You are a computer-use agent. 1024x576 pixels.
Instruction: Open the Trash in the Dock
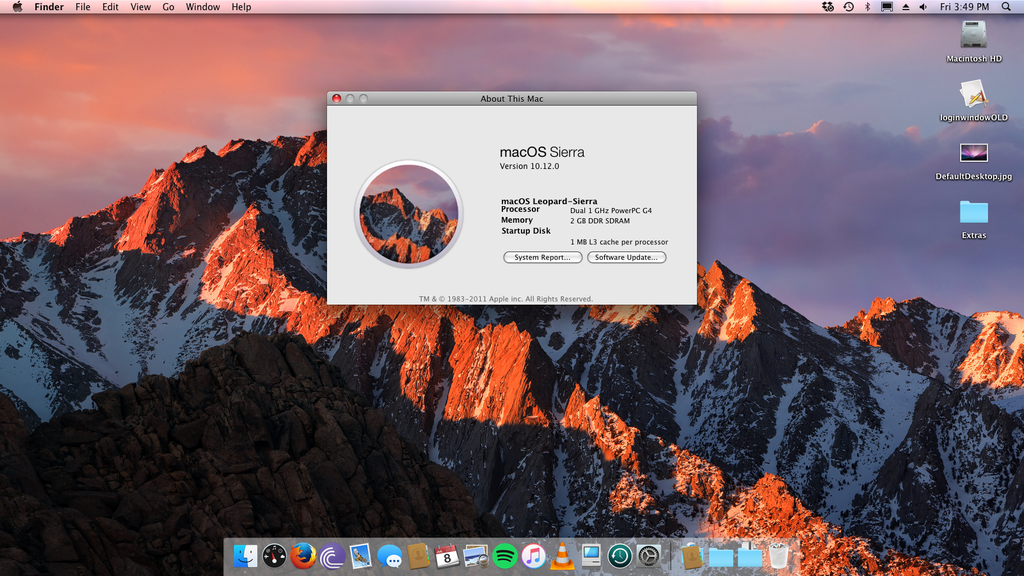[x=778, y=556]
